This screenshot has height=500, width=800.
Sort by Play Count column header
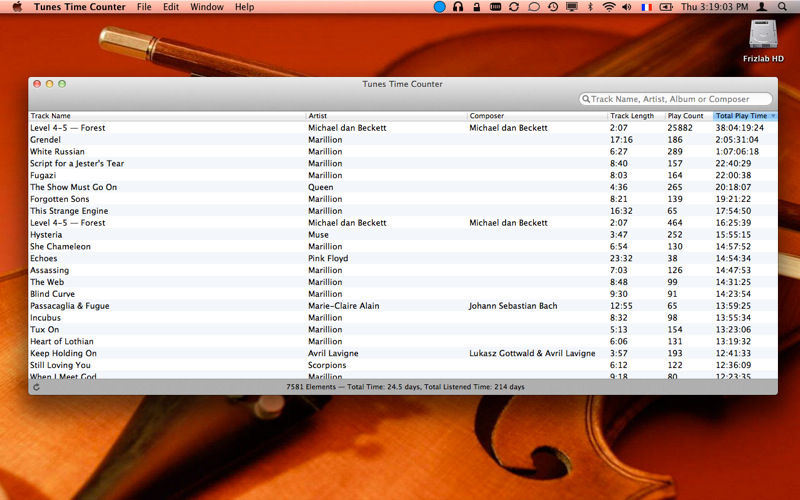click(x=689, y=116)
